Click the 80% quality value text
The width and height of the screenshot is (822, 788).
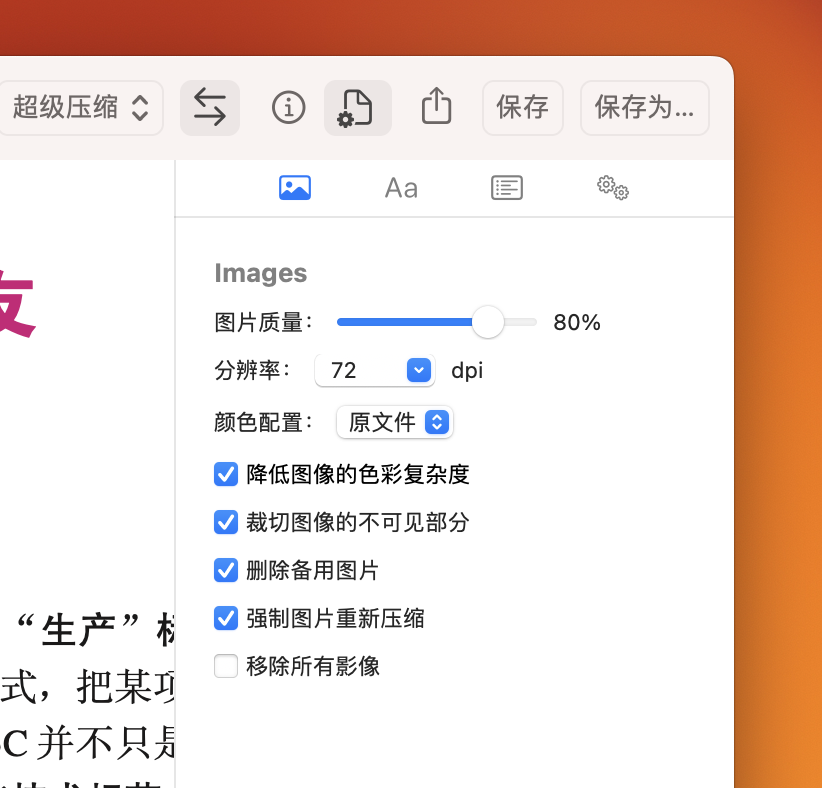click(577, 322)
